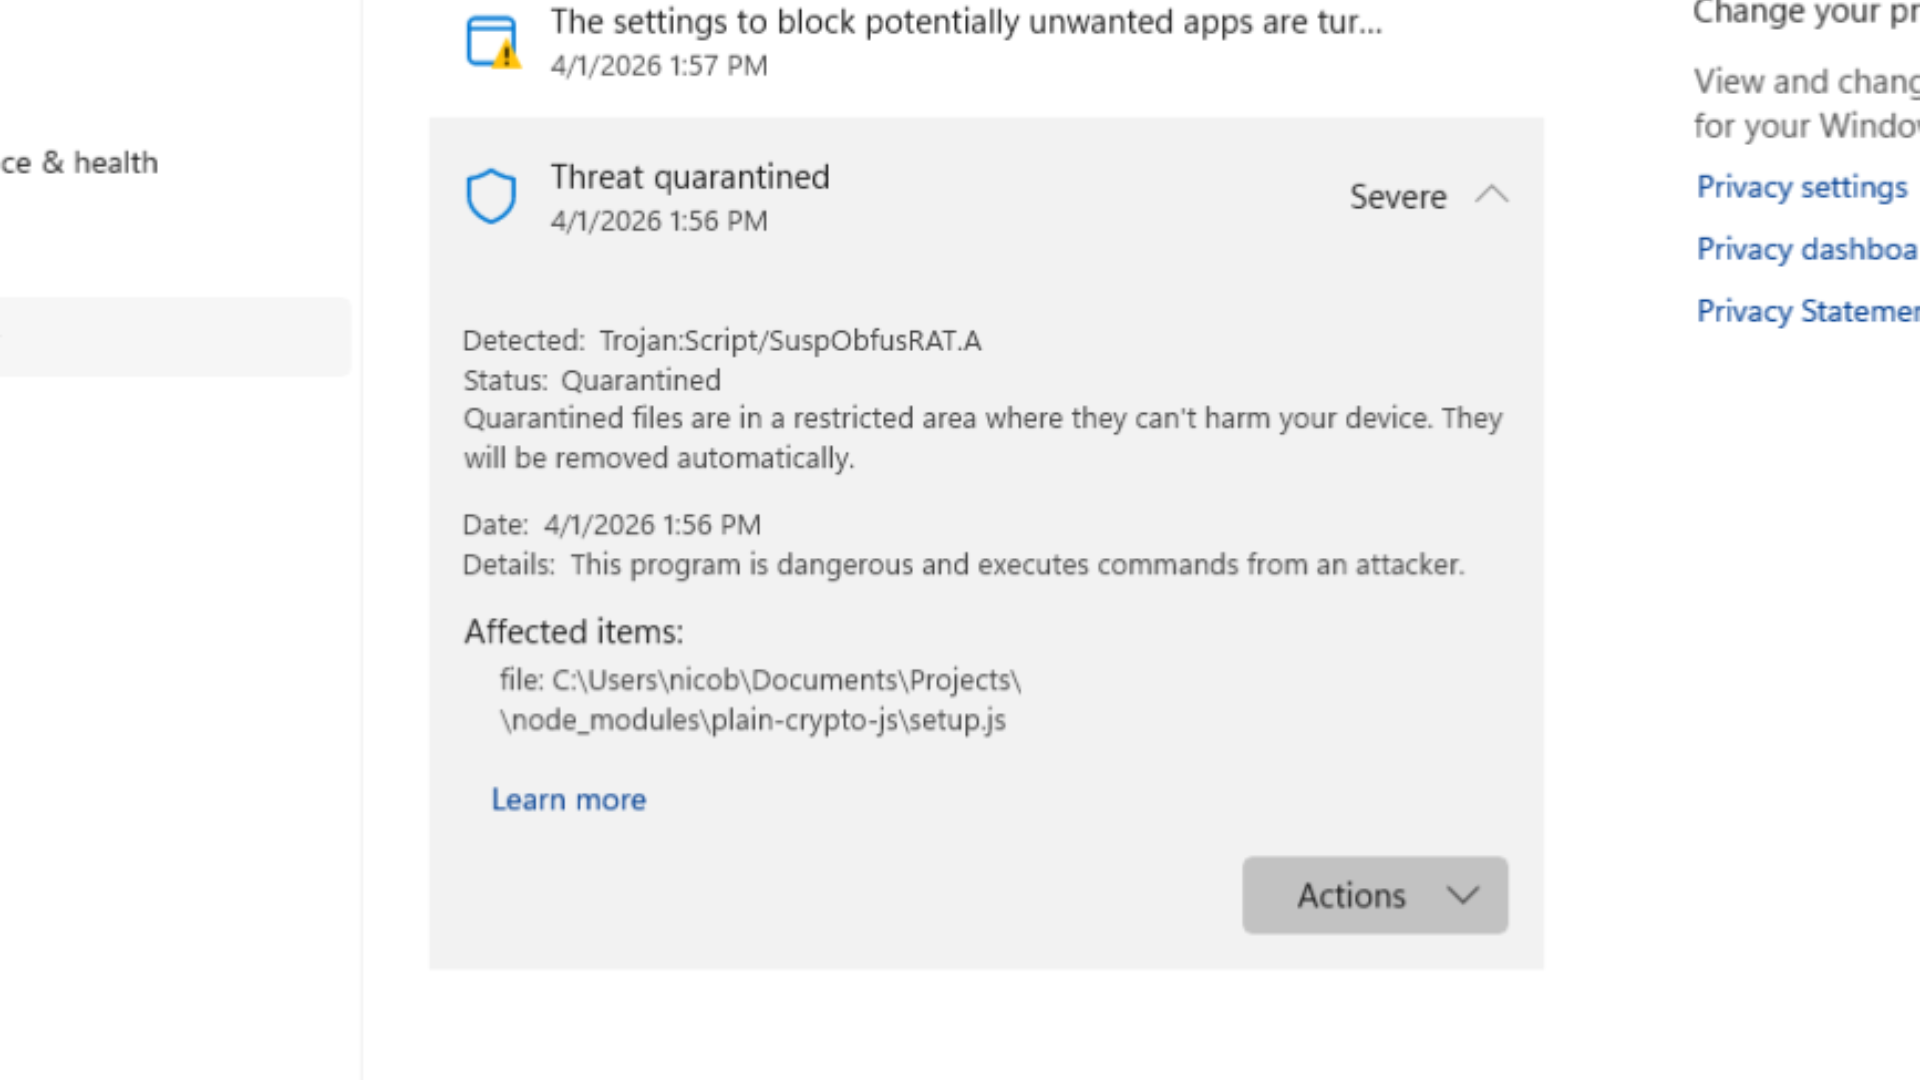Open the Privacy settings link
Screen dimensions: 1920x1080
pyautogui.click(x=1802, y=187)
